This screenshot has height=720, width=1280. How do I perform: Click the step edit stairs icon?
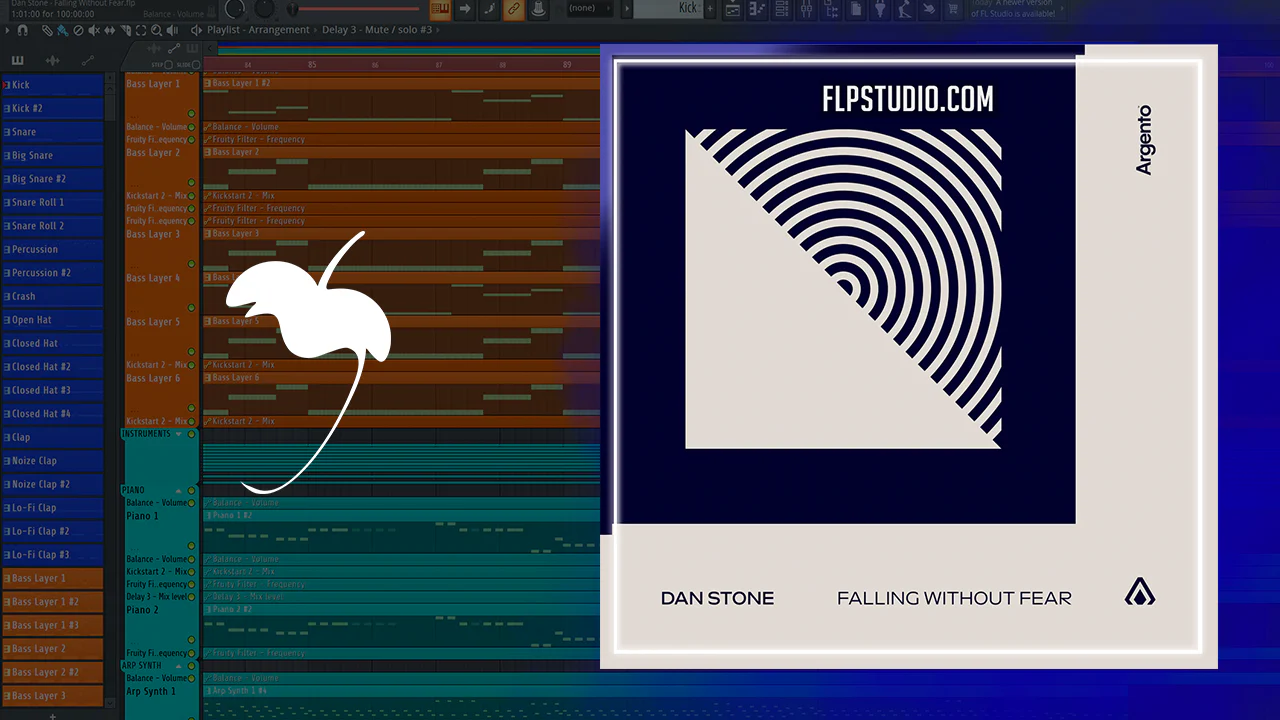click(489, 9)
